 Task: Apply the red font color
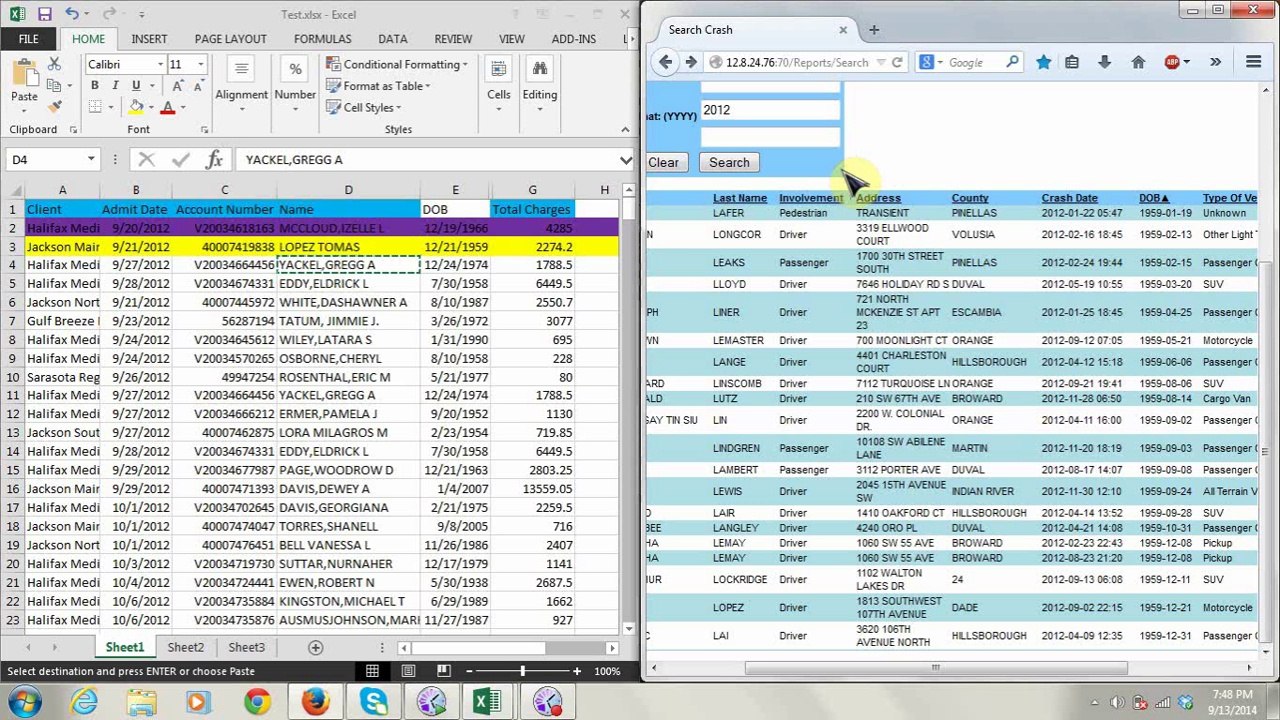tap(167, 108)
